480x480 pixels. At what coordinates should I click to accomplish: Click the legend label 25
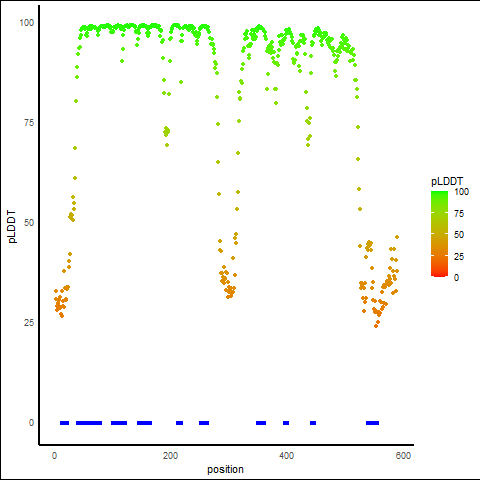pyautogui.click(x=459, y=256)
